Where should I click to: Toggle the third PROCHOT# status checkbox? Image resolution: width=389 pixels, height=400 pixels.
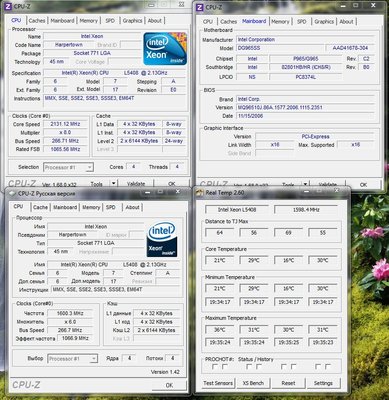pyautogui.click(x=284, y=367)
